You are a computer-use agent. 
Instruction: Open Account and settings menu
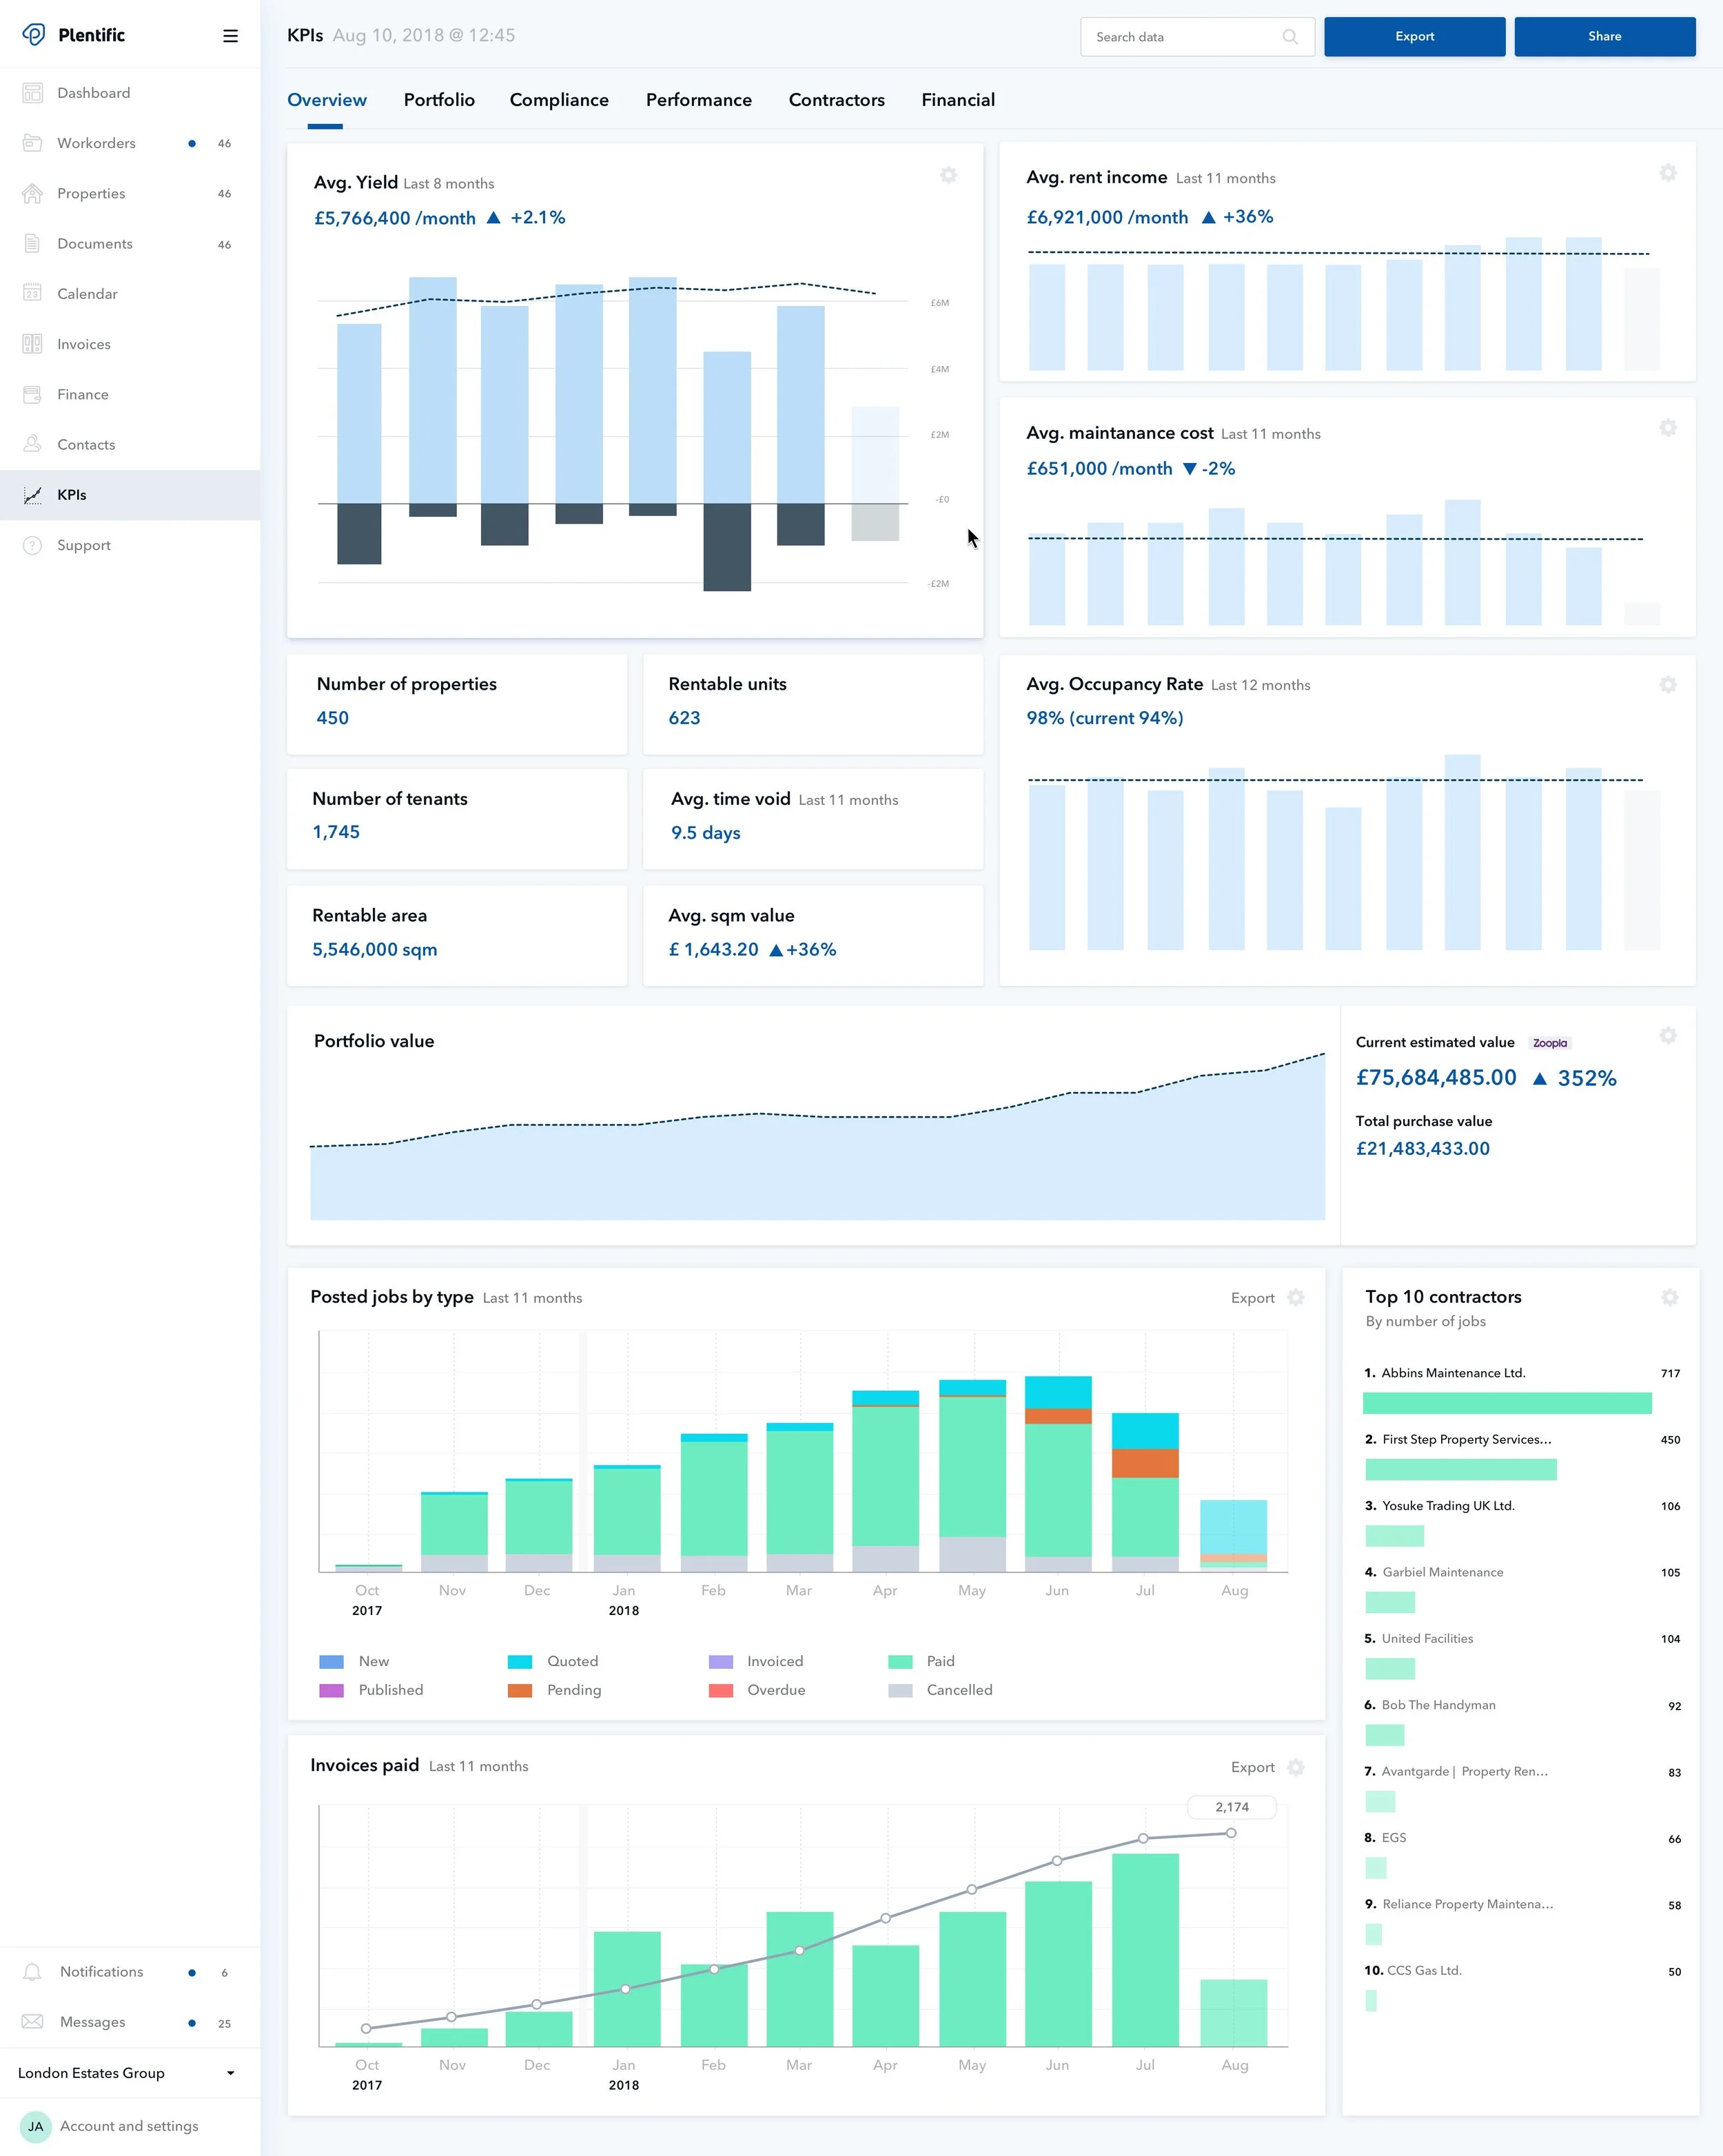(128, 2126)
